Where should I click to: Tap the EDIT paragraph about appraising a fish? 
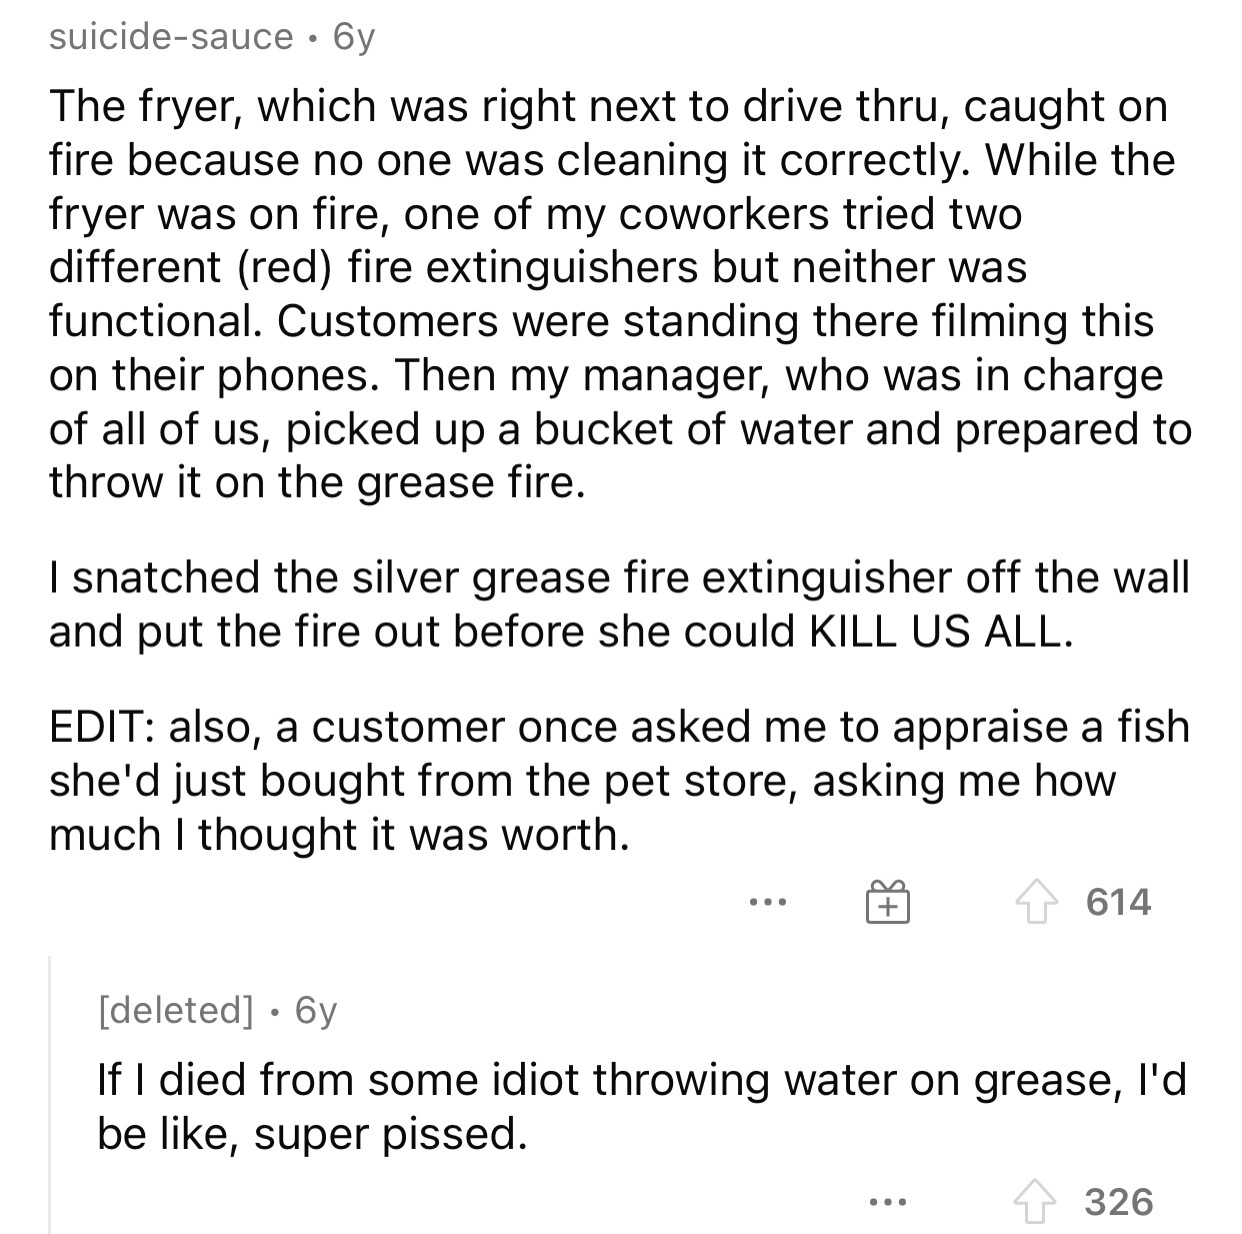619,781
